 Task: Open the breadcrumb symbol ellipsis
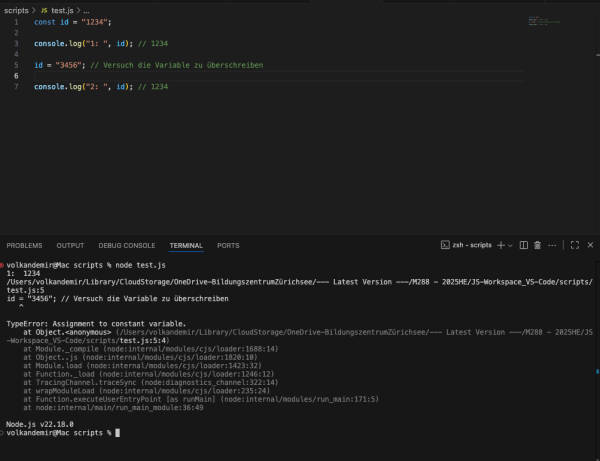(86, 11)
